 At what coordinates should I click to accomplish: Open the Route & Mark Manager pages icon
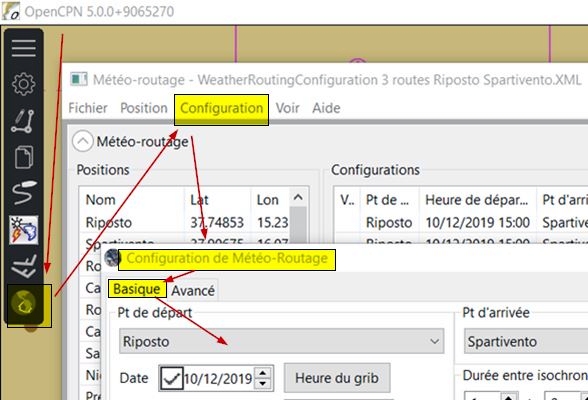point(24,157)
